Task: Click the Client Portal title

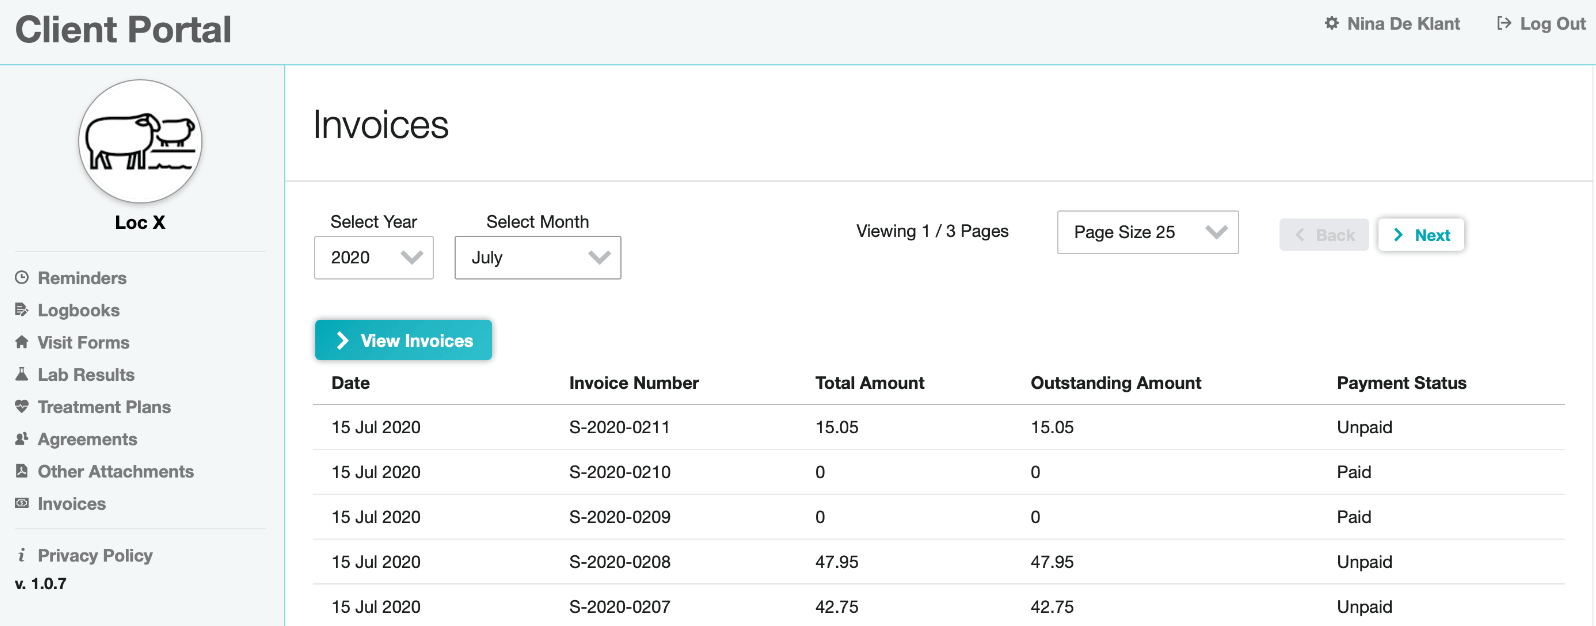Action: coord(123,30)
